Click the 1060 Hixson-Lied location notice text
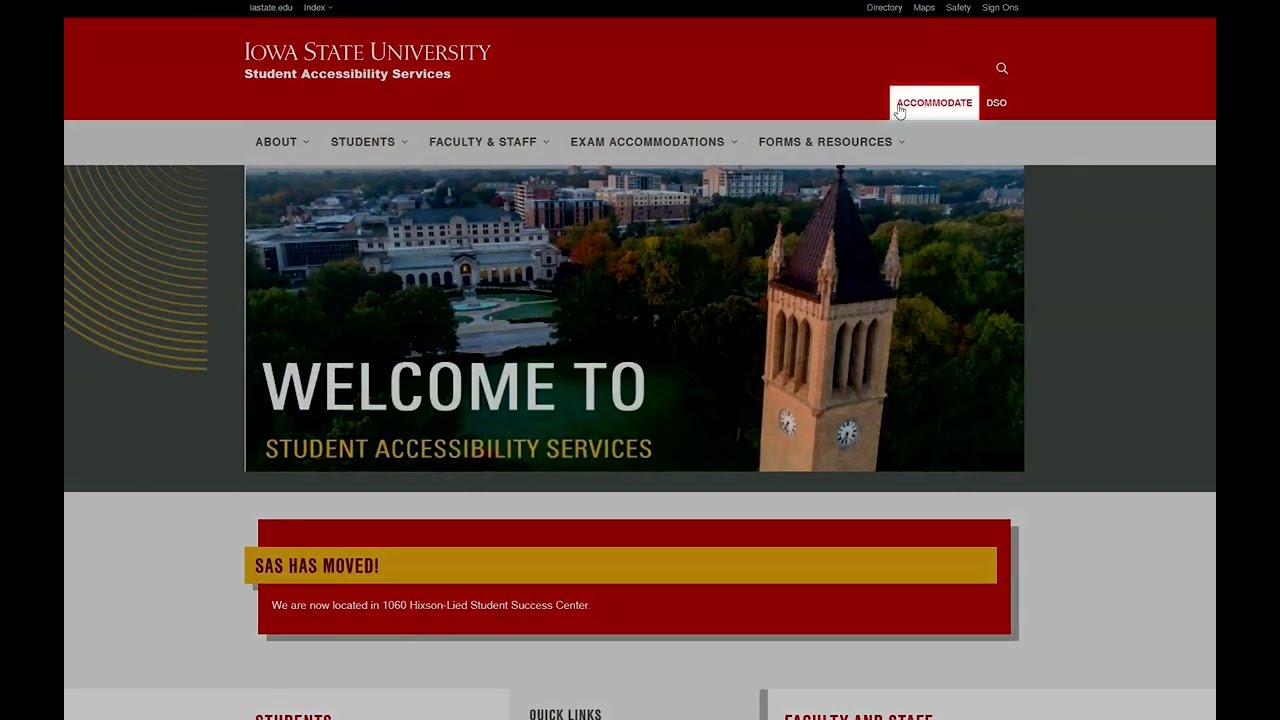The image size is (1280, 720). tap(430, 605)
